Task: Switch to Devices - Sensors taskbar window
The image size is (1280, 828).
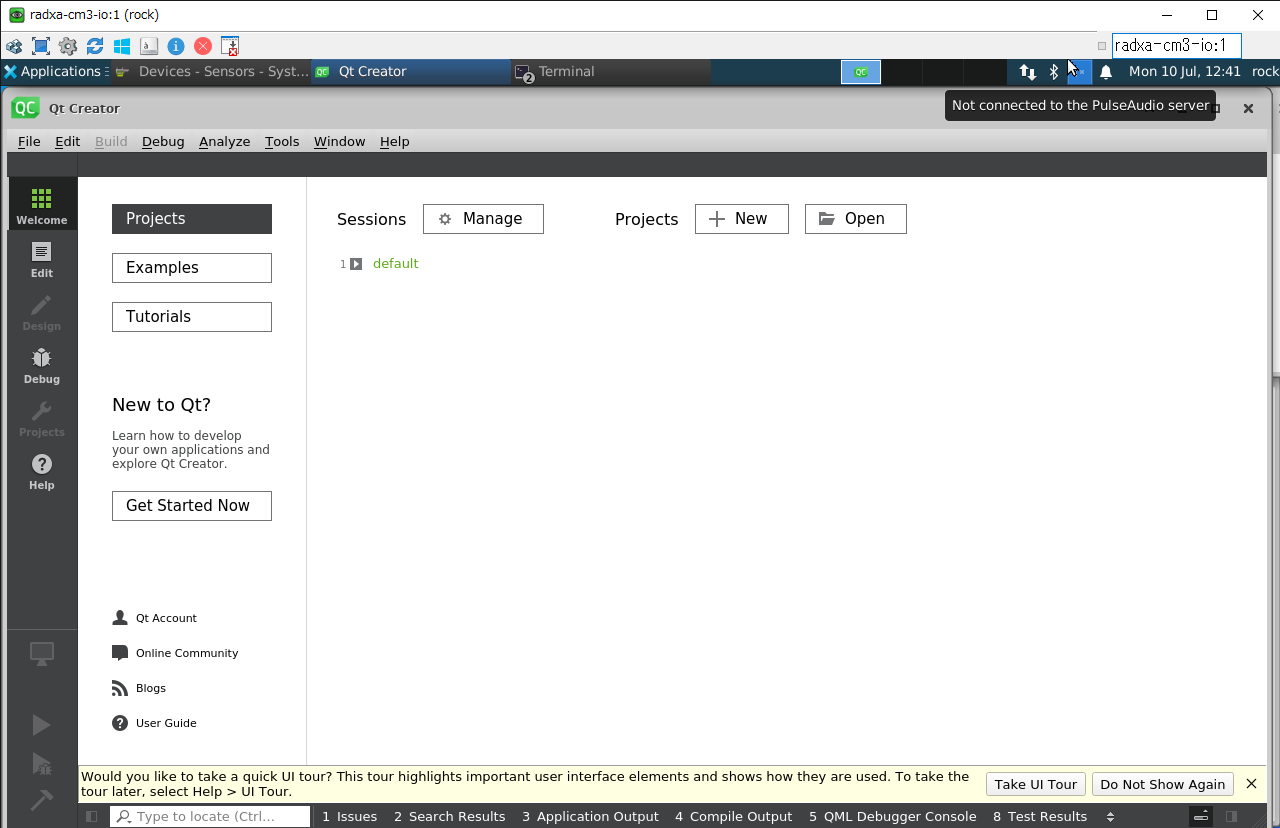Action: coord(212,71)
